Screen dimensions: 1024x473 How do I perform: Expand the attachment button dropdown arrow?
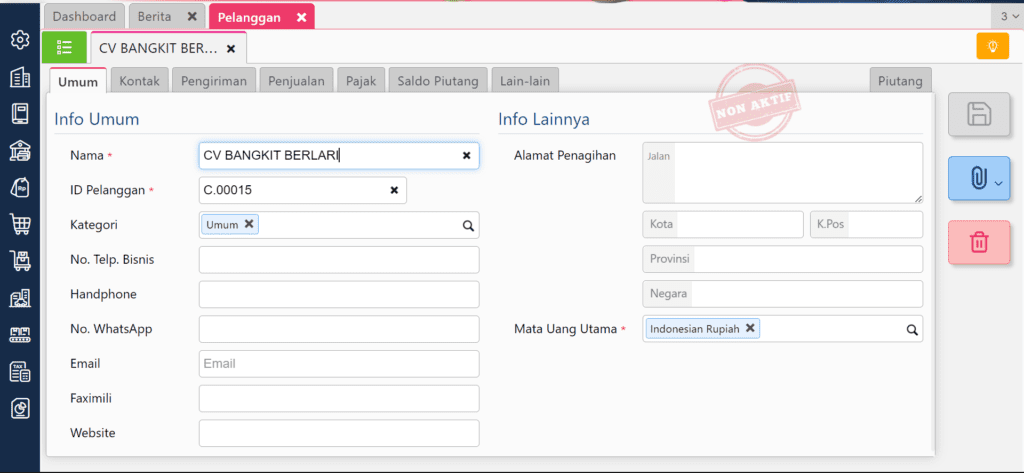[x=997, y=184]
